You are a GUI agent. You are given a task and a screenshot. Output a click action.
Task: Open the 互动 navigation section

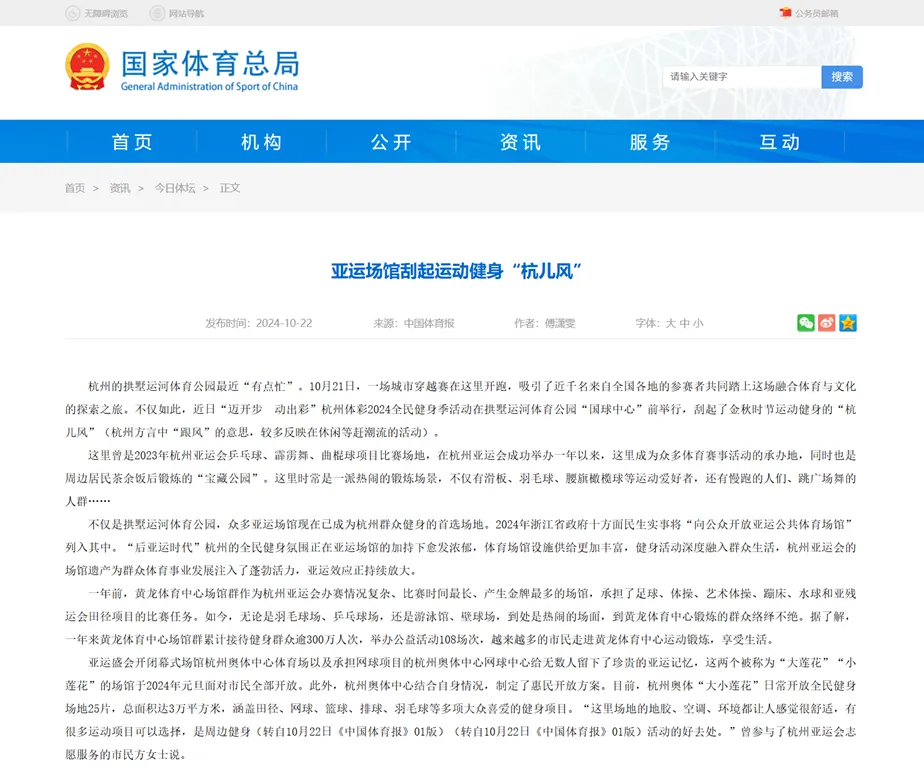779,141
